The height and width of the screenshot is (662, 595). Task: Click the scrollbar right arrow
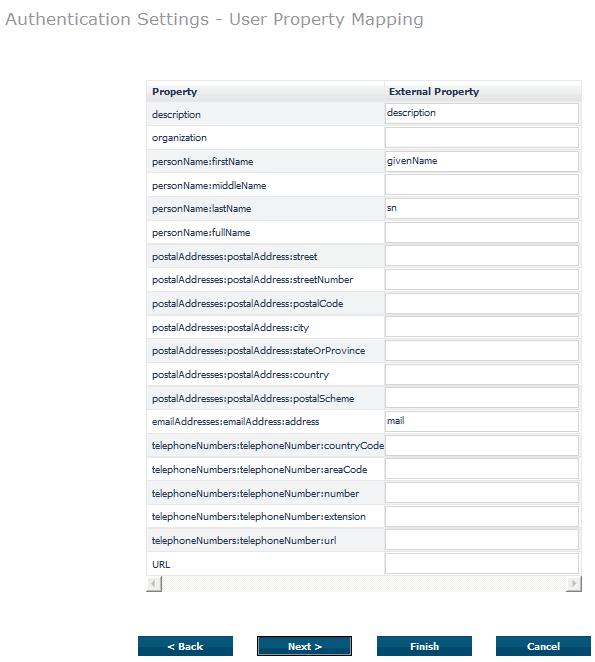(573, 584)
